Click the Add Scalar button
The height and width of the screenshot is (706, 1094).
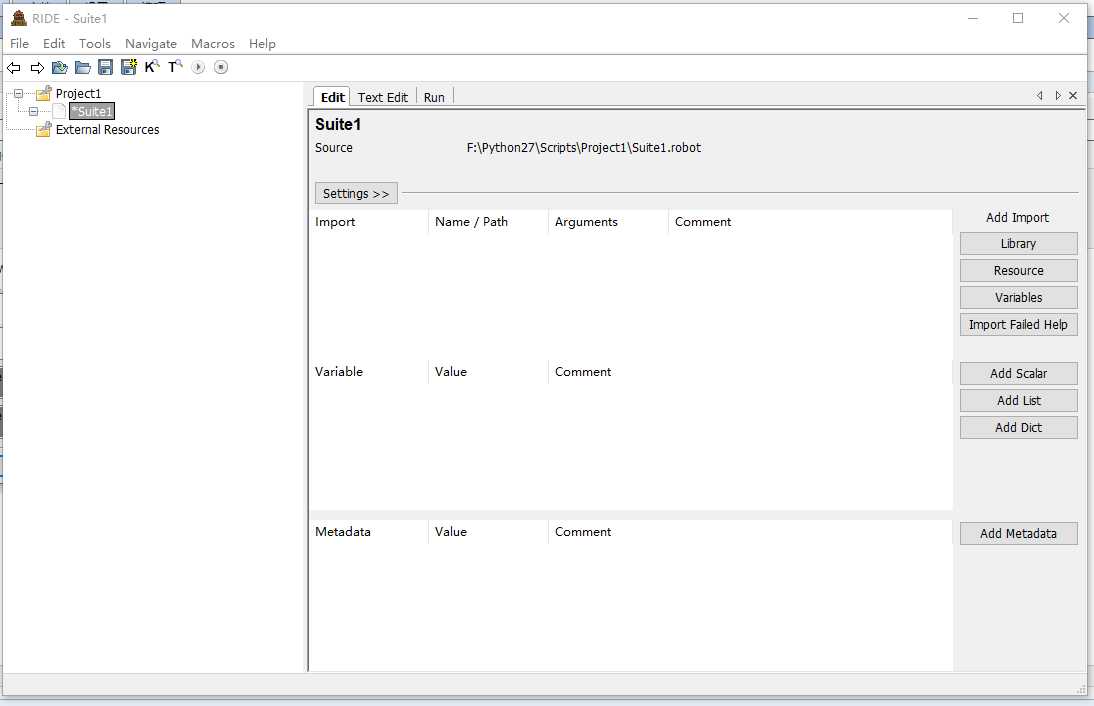pos(1018,373)
